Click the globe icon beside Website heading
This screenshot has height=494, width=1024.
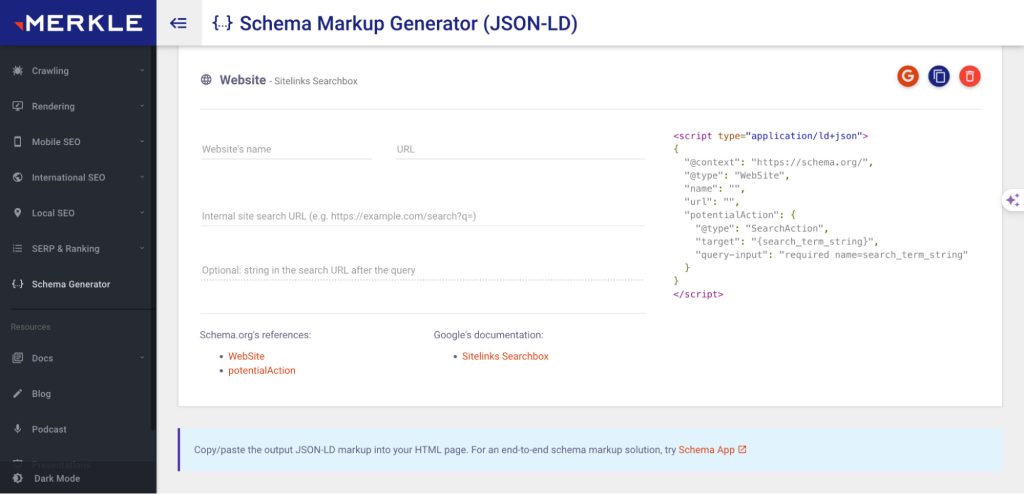coord(206,80)
